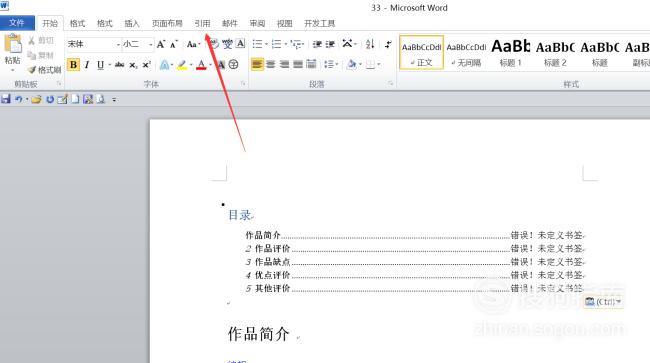Click the Cut (剪切) scissors button
The height and width of the screenshot is (363, 650).
(41, 41)
